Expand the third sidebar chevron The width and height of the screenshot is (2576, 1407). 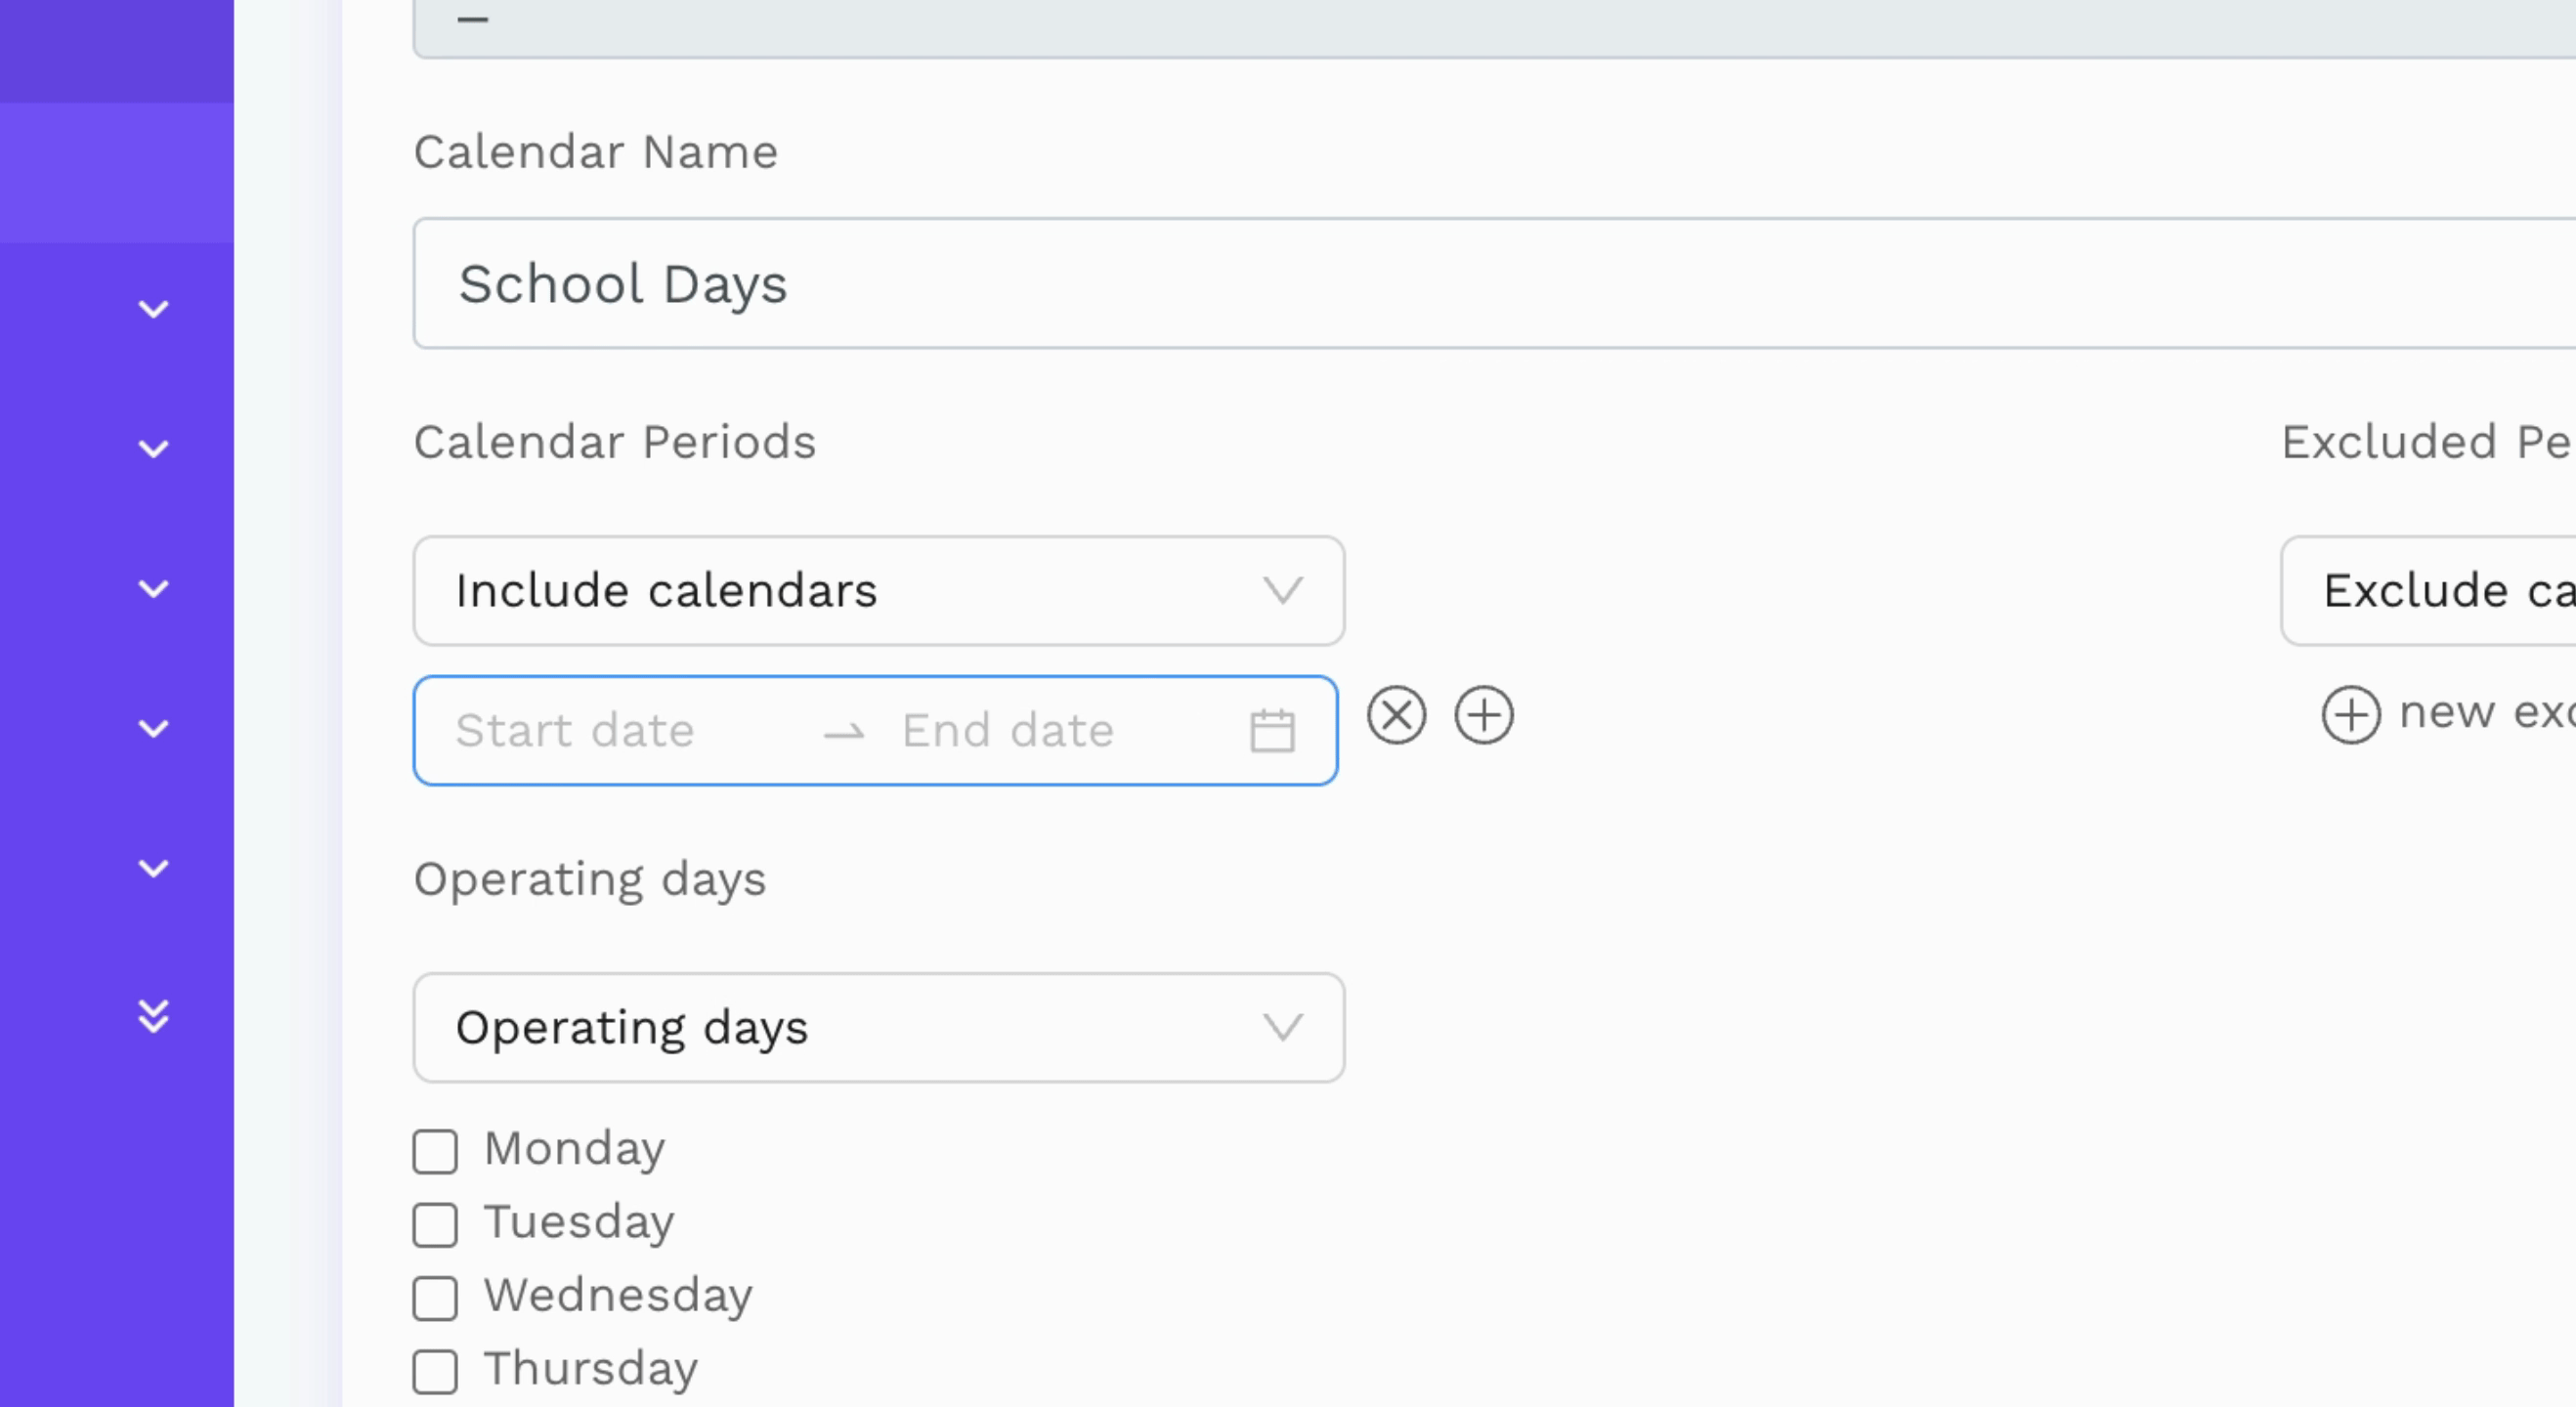pos(153,589)
